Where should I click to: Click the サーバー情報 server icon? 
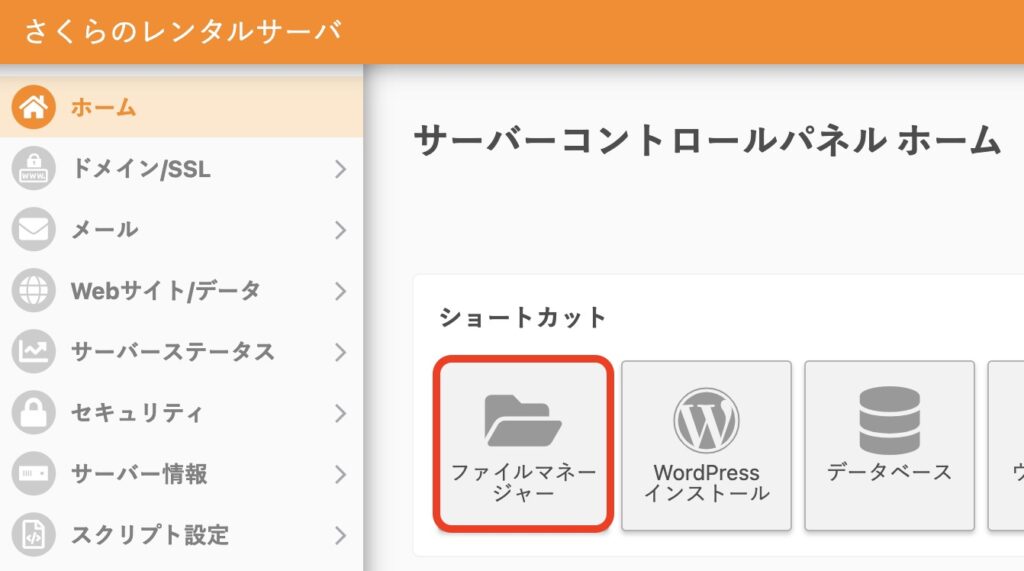coord(33,473)
